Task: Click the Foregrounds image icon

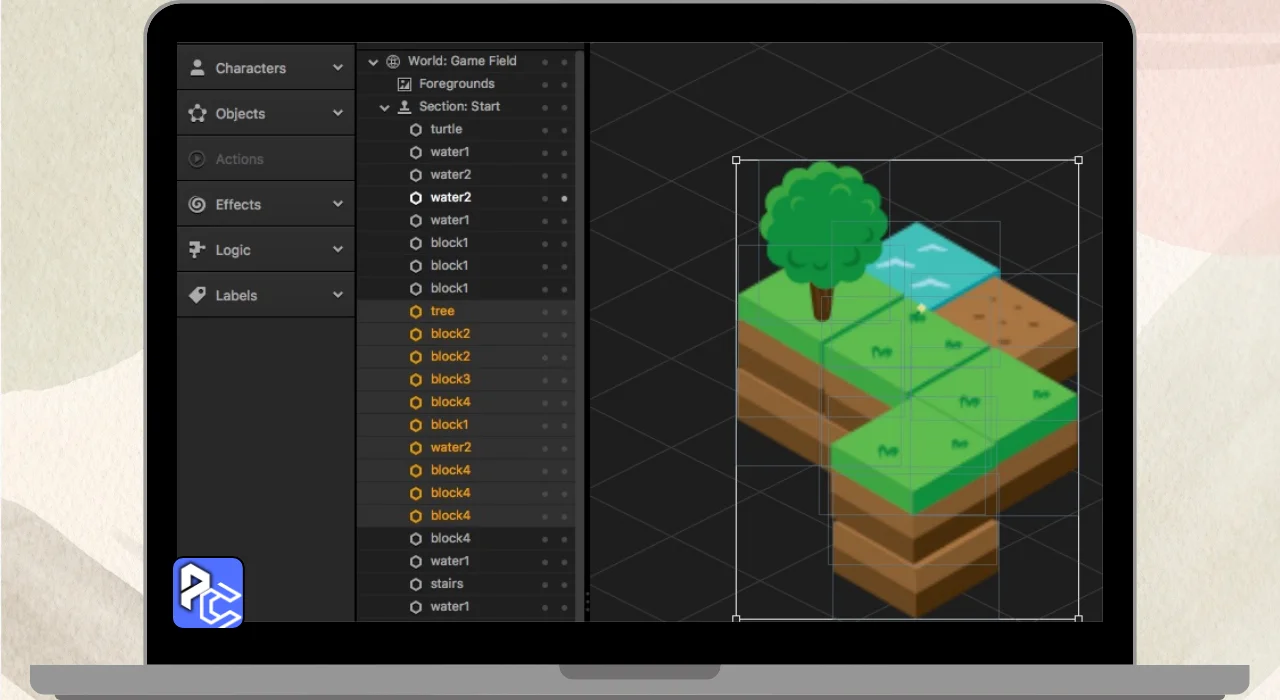Action: click(404, 84)
